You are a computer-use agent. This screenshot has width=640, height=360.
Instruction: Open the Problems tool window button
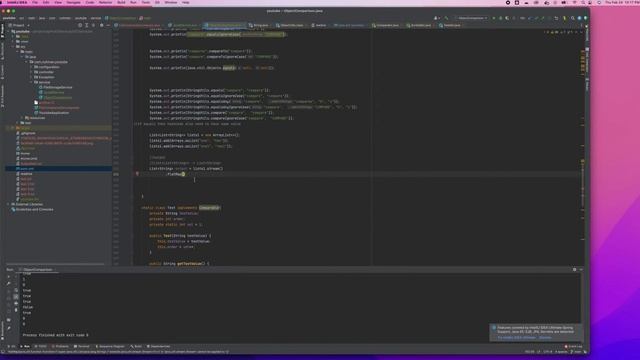[x=60, y=347]
